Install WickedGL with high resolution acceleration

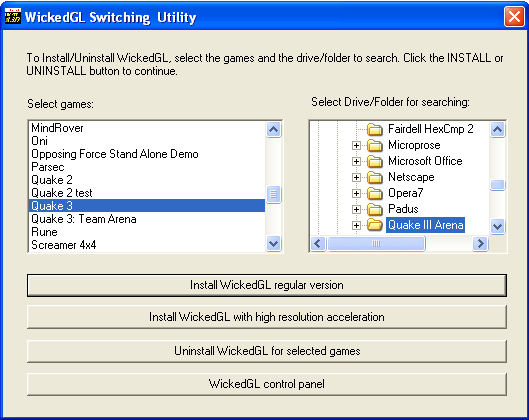coord(267,317)
